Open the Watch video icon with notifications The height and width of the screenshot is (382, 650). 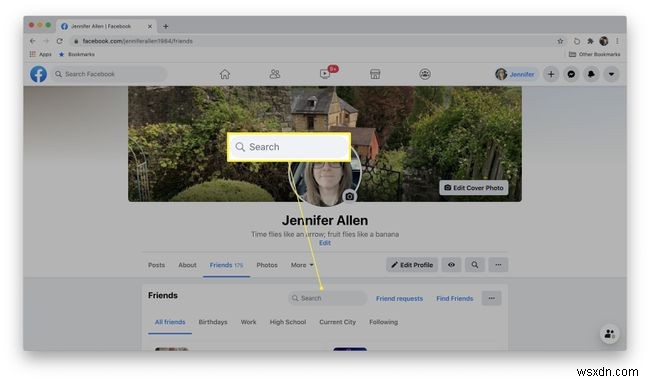(x=325, y=74)
